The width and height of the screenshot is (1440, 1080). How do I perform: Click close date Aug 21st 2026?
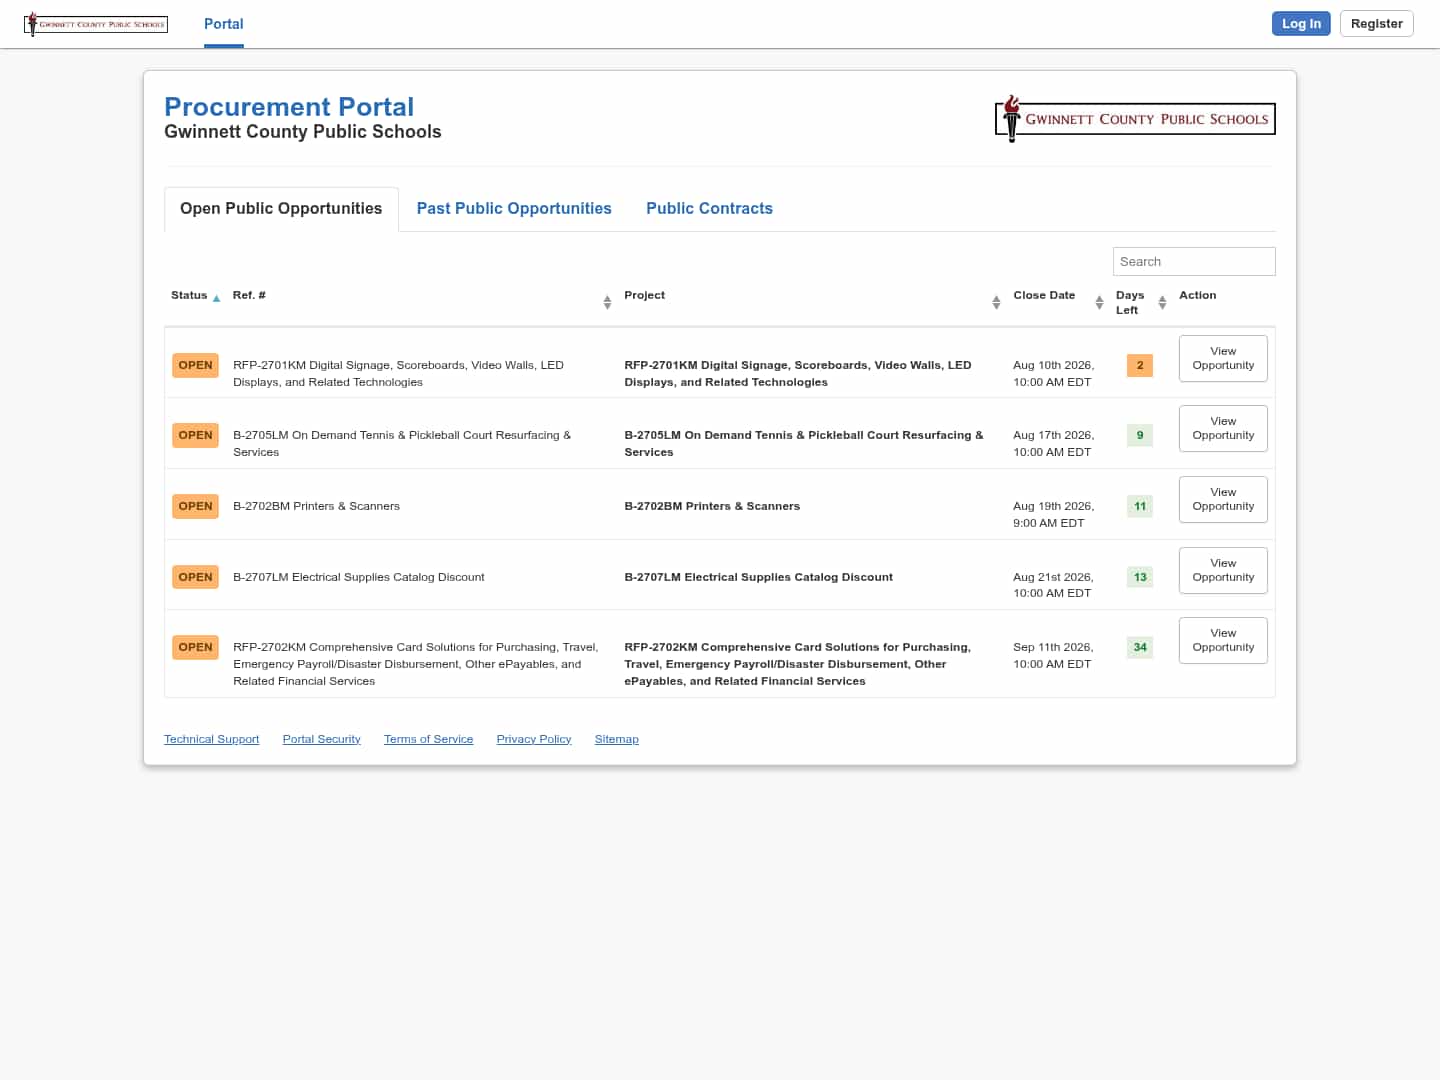click(1053, 585)
